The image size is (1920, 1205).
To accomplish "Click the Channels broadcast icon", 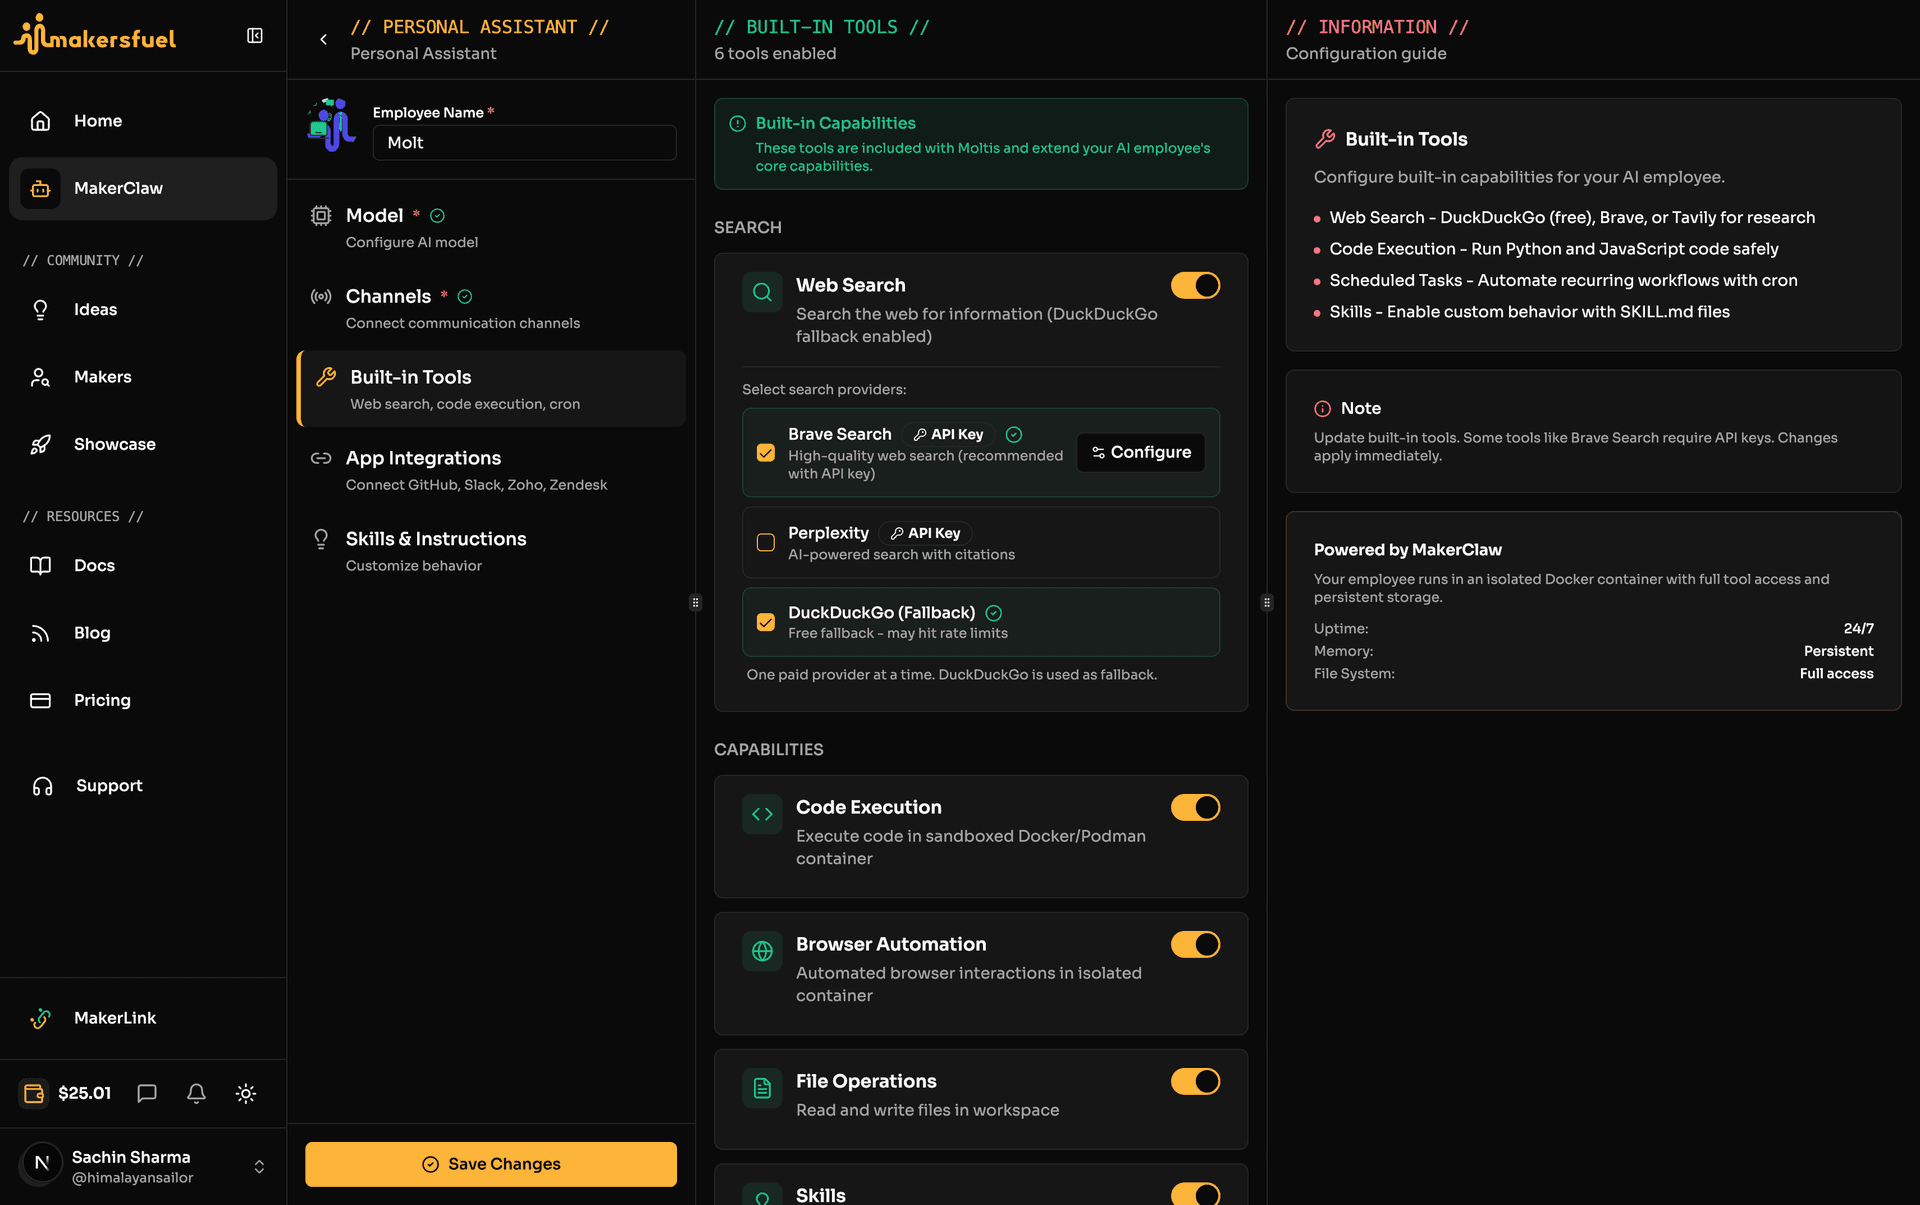I will coord(321,297).
